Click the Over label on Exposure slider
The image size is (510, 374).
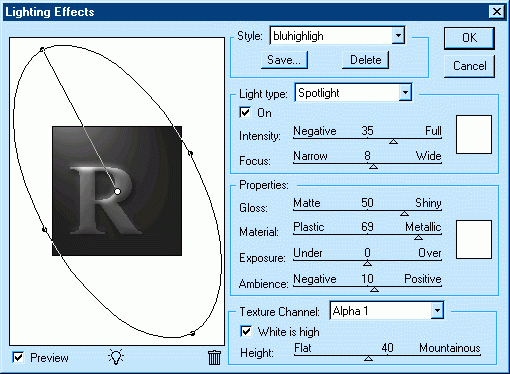click(430, 253)
